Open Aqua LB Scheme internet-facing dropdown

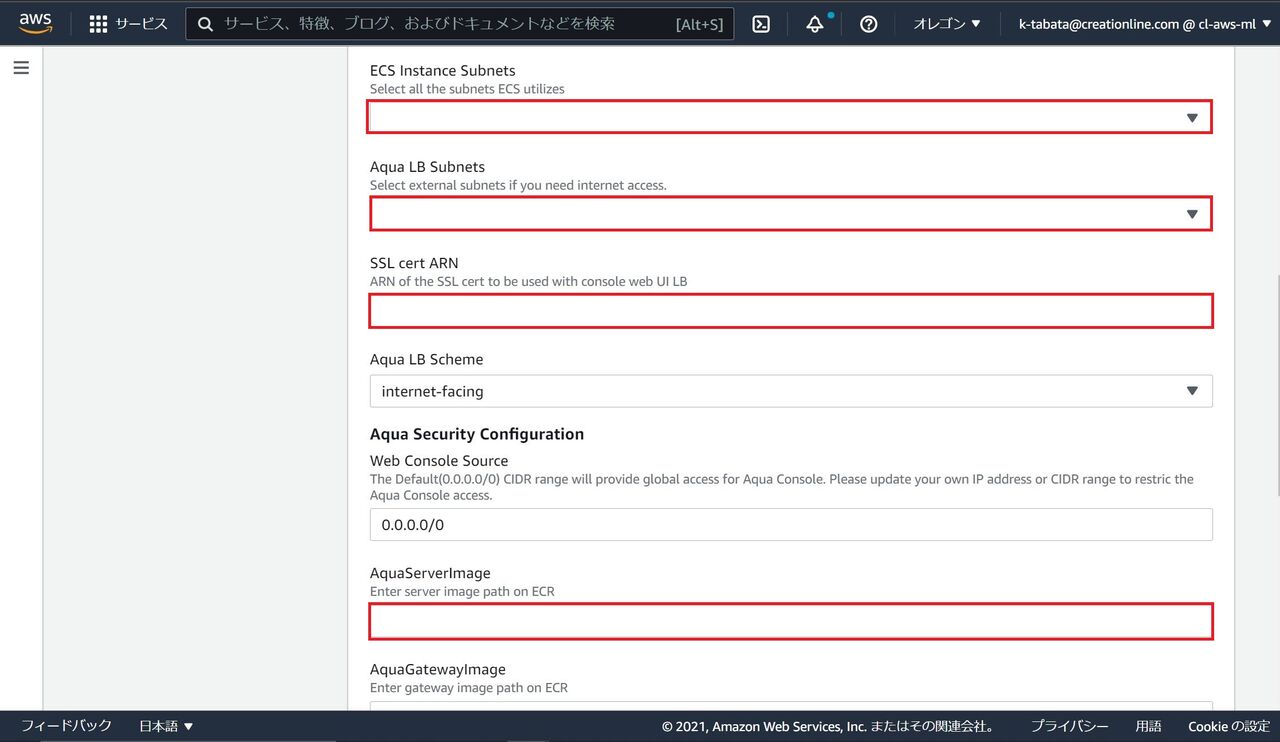click(790, 391)
